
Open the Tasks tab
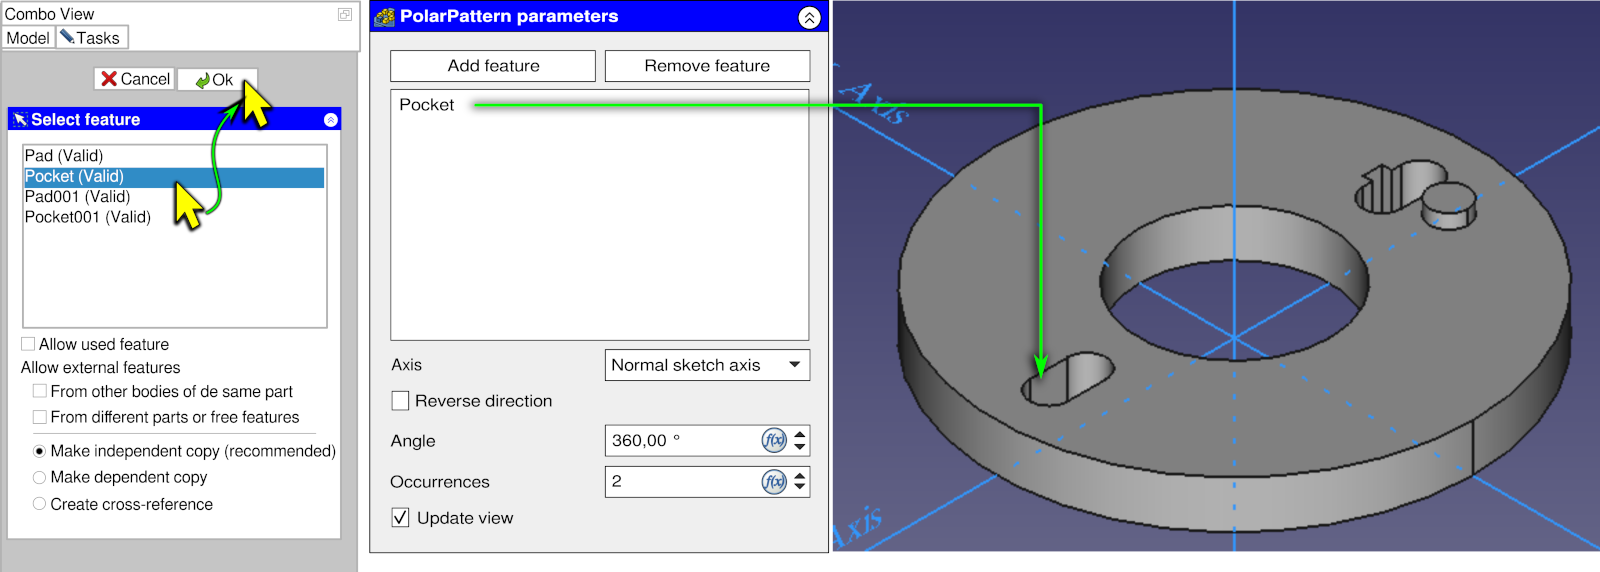coord(90,38)
